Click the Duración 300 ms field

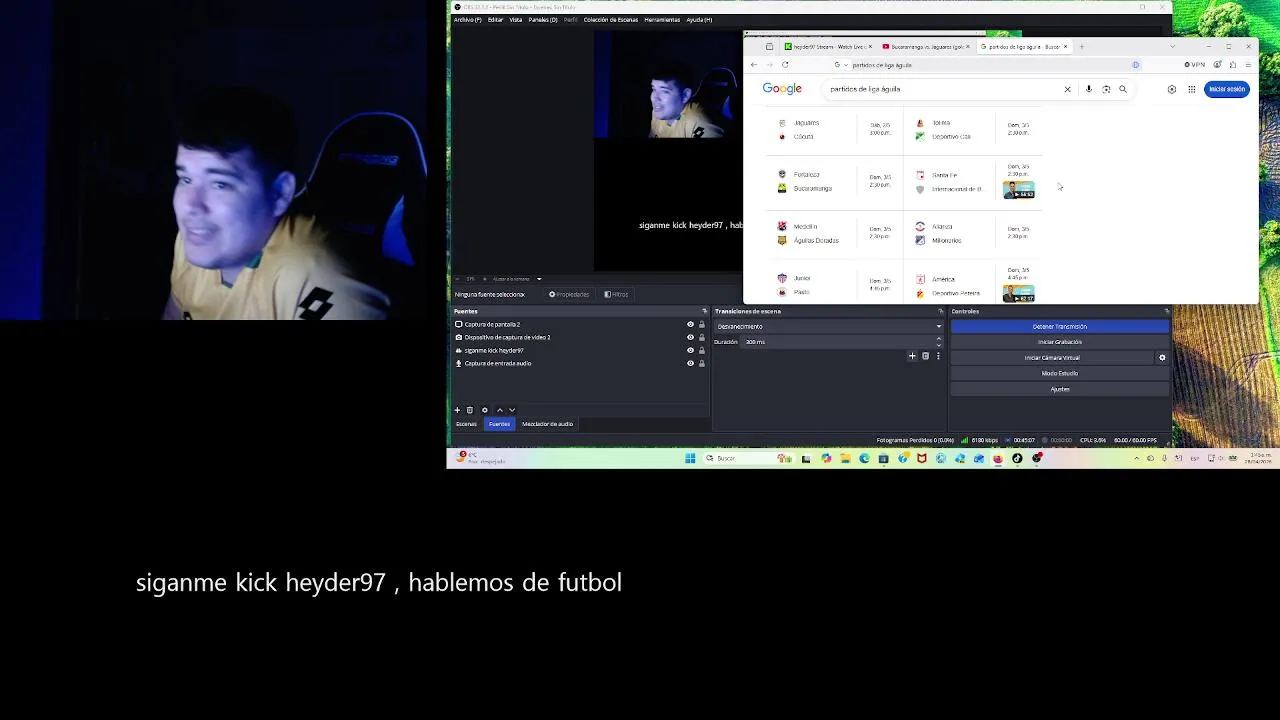837,342
